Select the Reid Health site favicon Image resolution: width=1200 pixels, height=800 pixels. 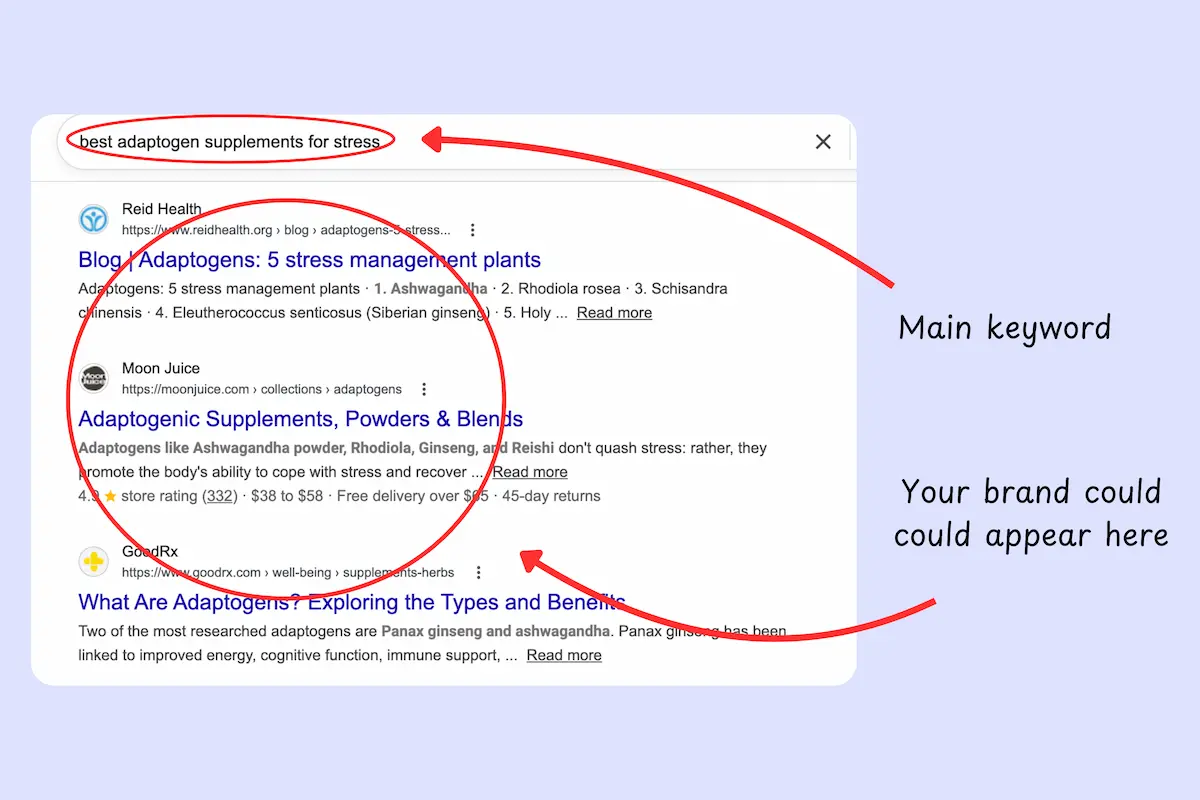tap(93, 218)
